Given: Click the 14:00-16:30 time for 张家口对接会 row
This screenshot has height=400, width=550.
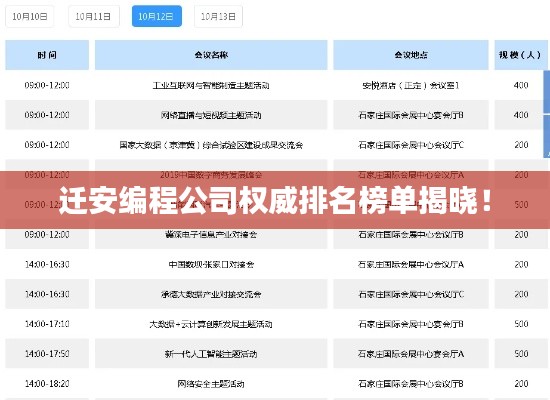Looking at the screenshot, I should click(x=47, y=264).
